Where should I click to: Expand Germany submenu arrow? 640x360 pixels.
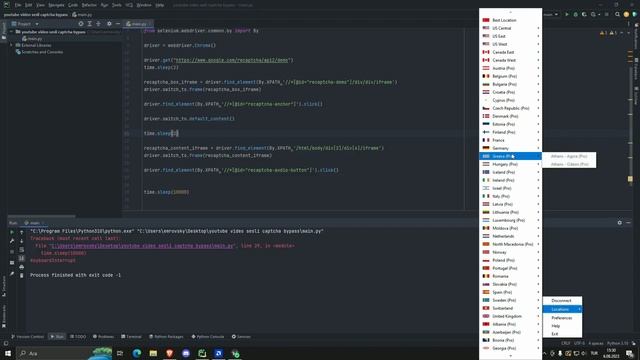(x=538, y=148)
